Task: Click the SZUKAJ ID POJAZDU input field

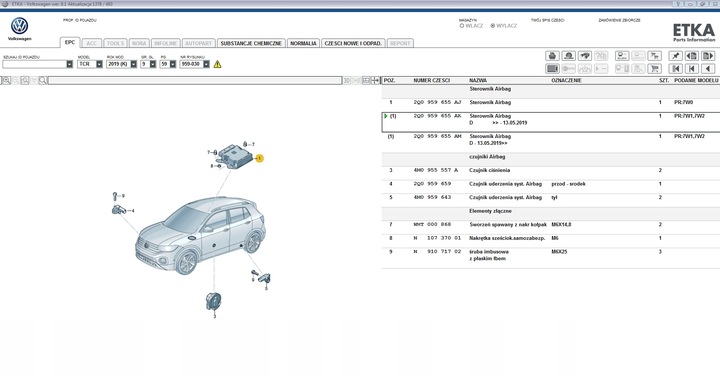Action: pos(34,64)
